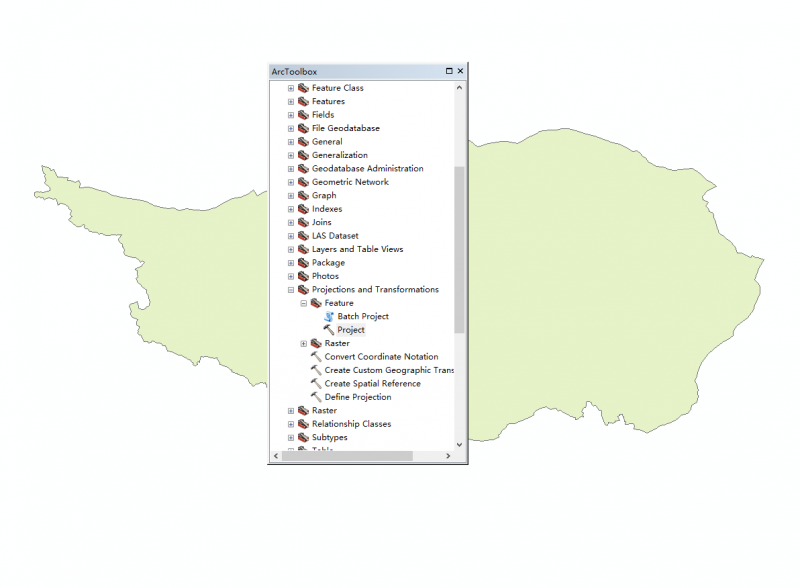
Task: Expand the Raster toolset under Projections
Action: 304,344
